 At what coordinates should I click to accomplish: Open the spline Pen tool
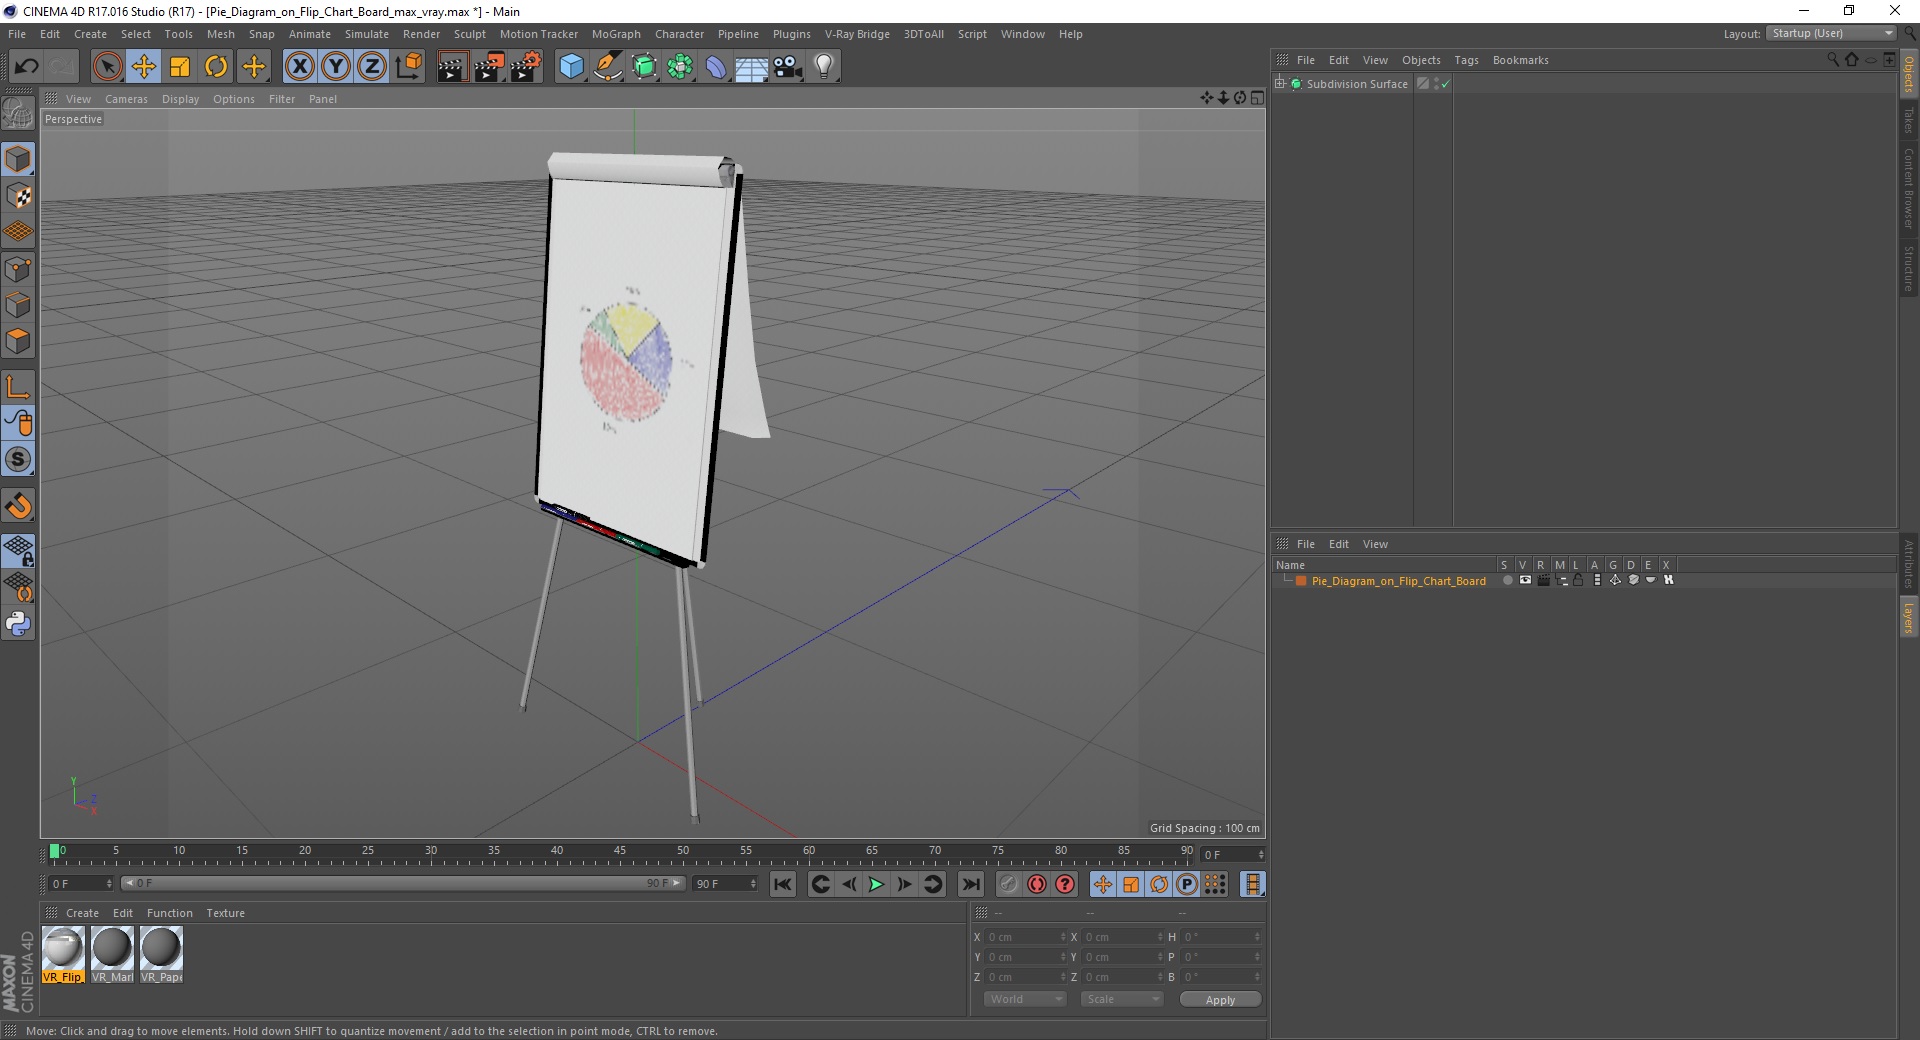(608, 67)
